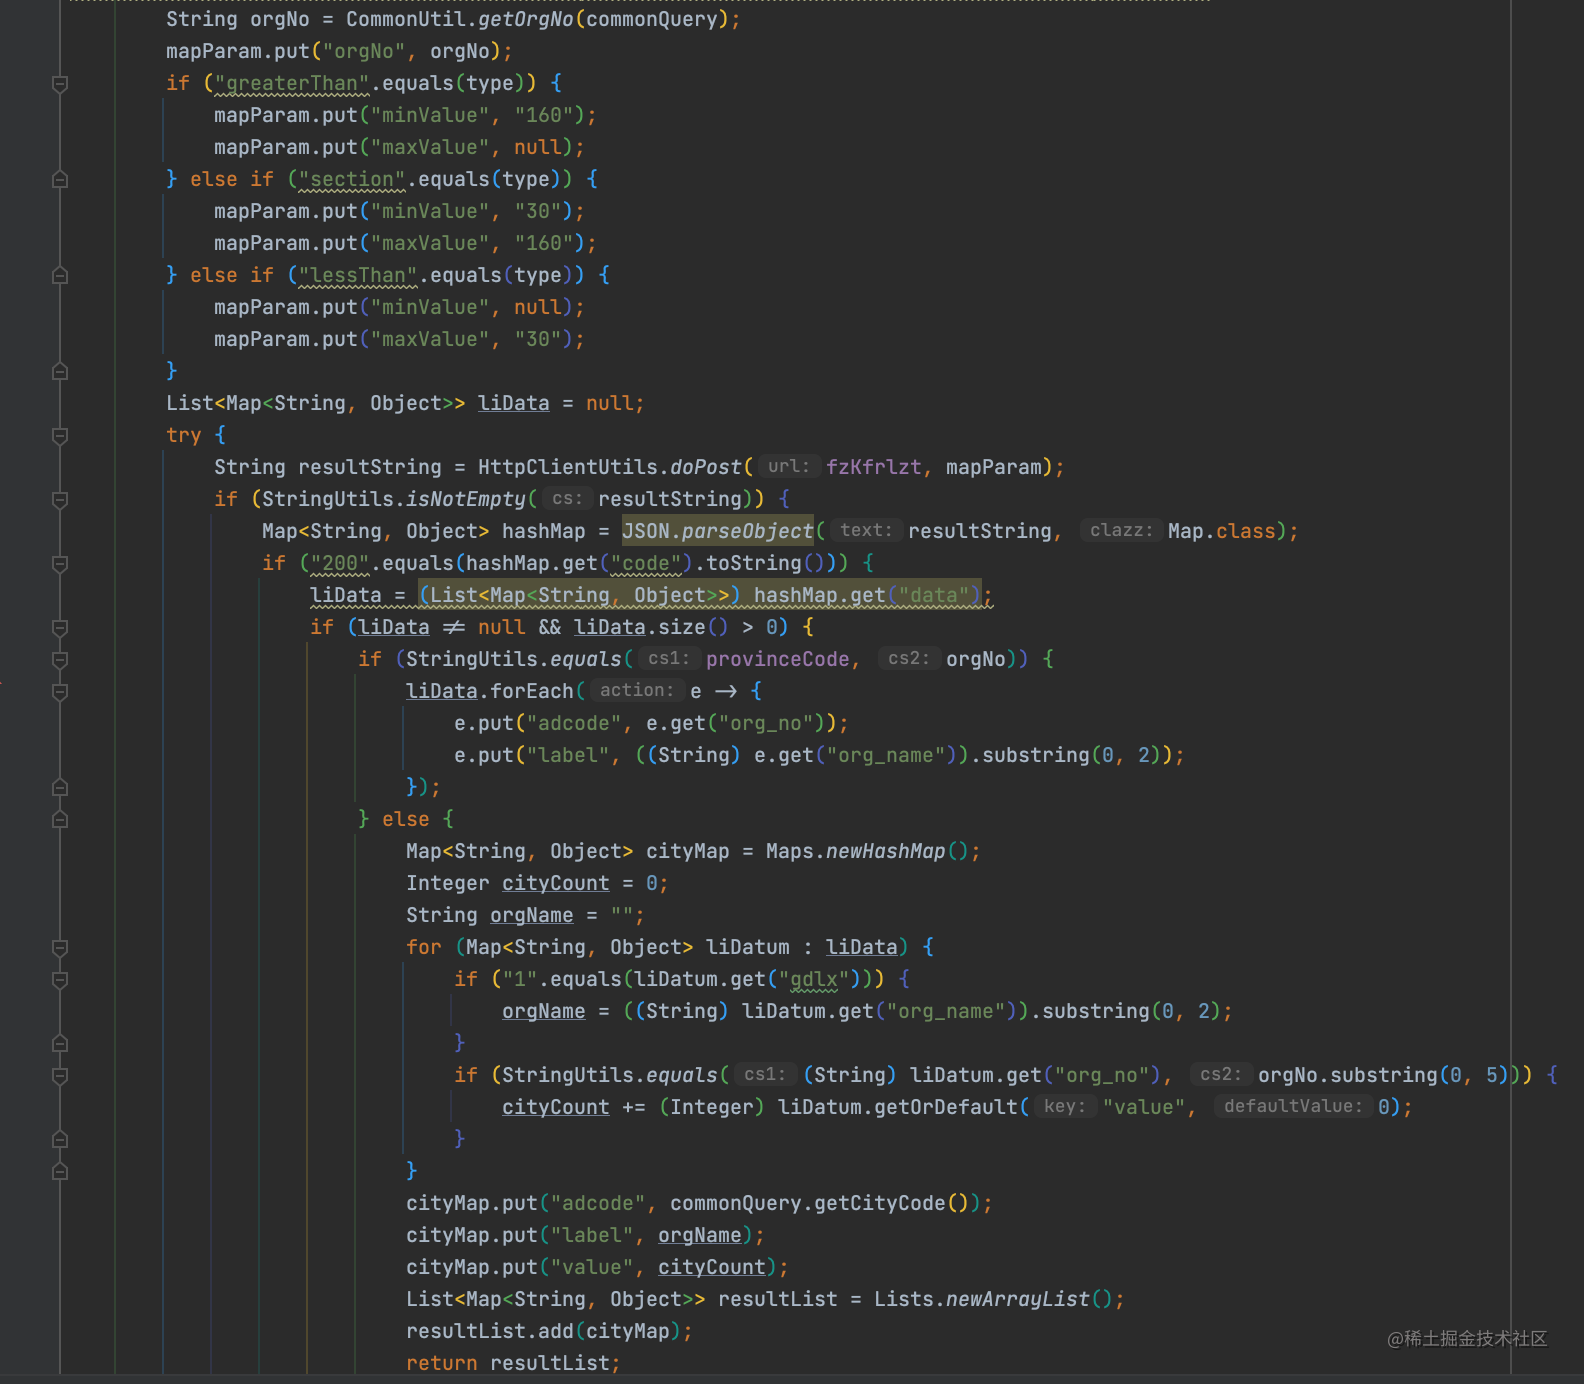Collapse fold marker at else if lessThan line
This screenshot has height=1384, width=1584.
pyautogui.click(x=60, y=276)
